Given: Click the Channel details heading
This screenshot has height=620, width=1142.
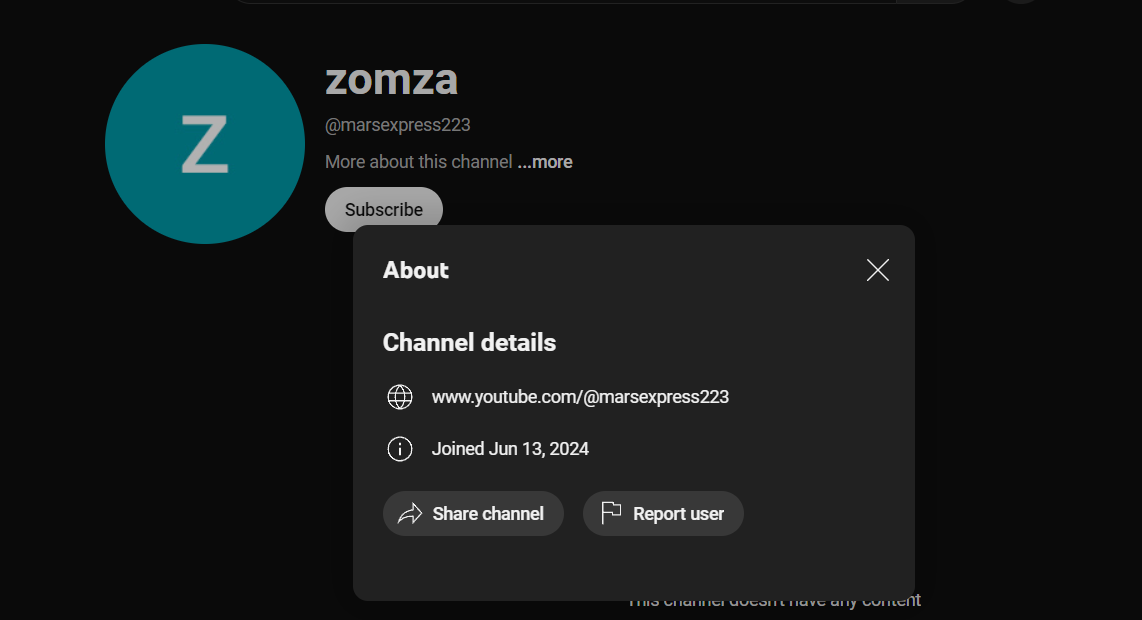Looking at the screenshot, I should point(469,342).
